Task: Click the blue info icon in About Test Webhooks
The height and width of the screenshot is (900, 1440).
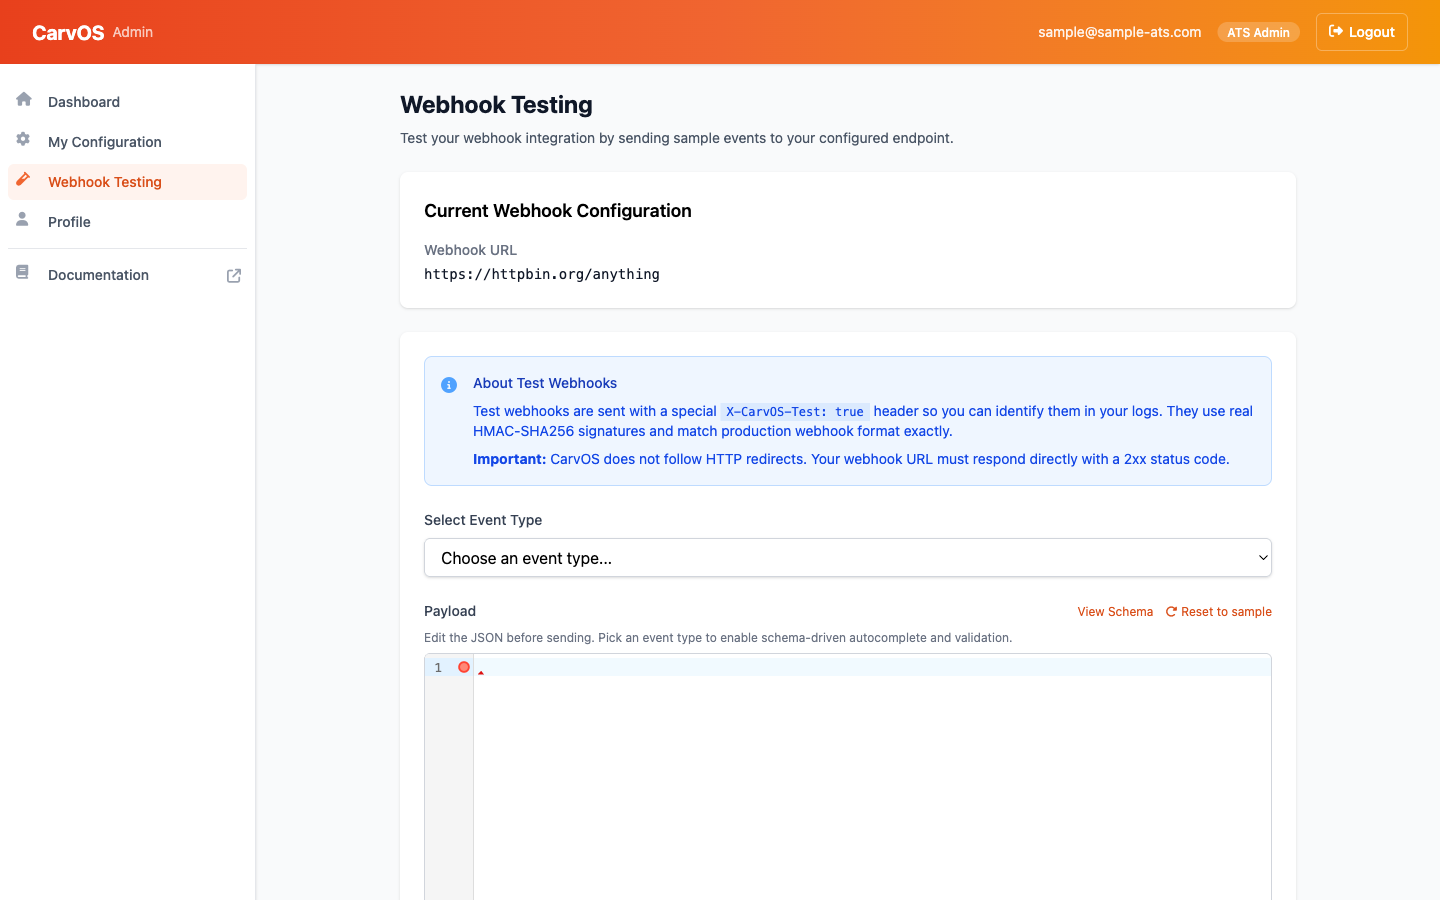Action: [x=449, y=385]
